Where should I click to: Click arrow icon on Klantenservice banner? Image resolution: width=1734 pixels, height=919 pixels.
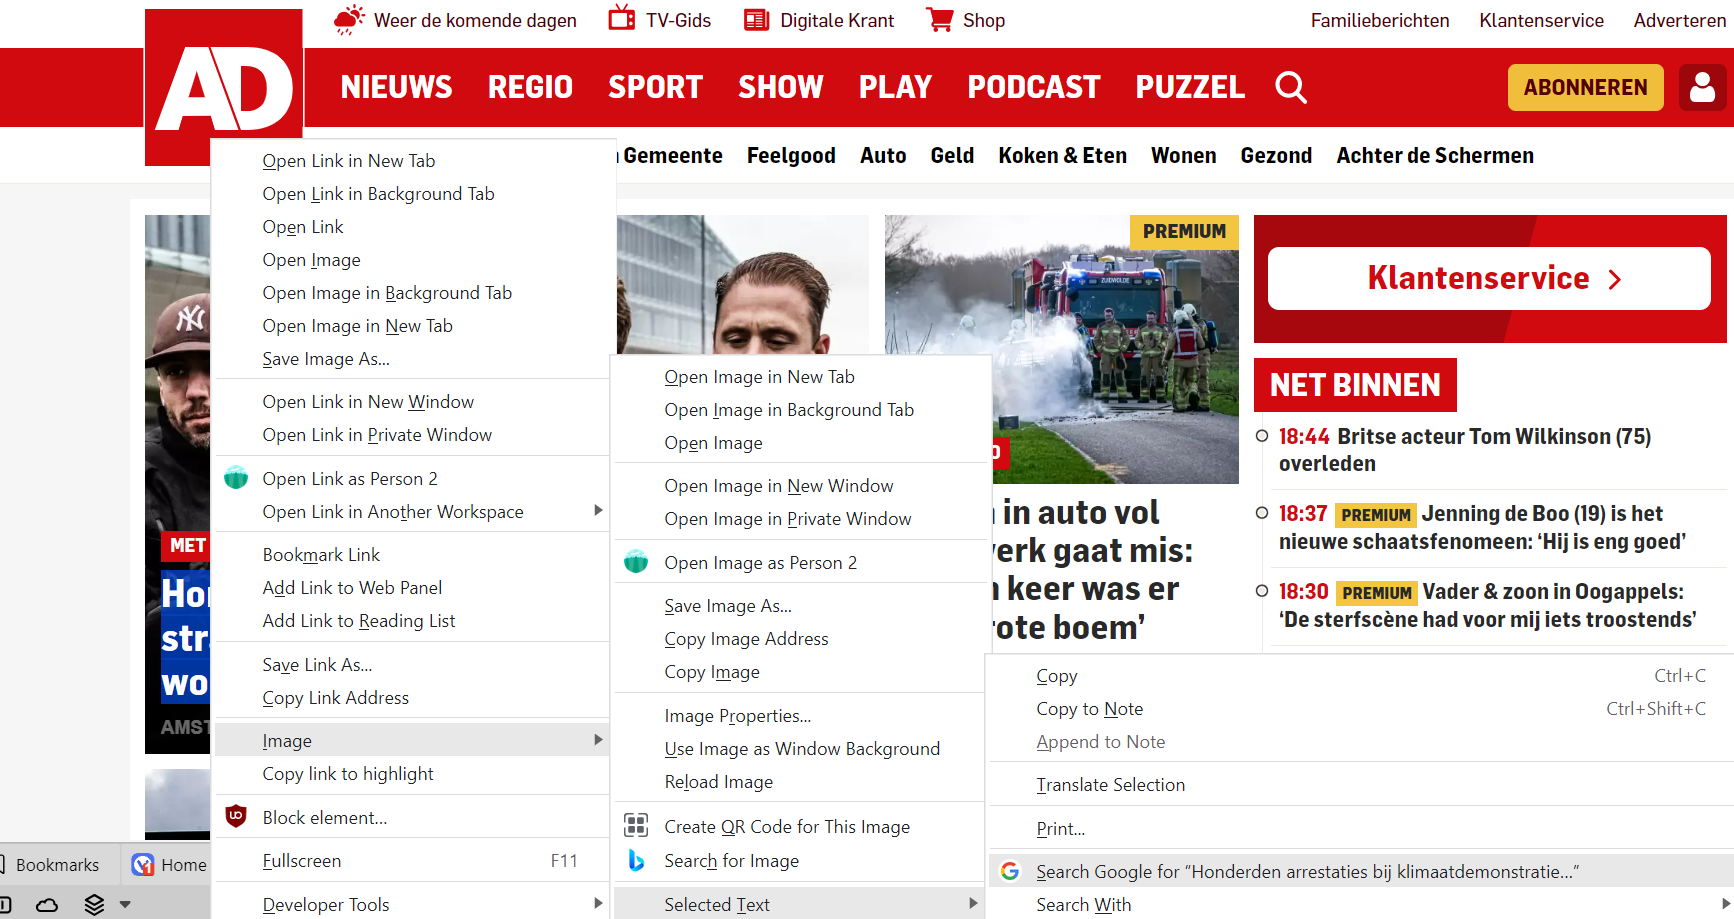coord(1614,279)
